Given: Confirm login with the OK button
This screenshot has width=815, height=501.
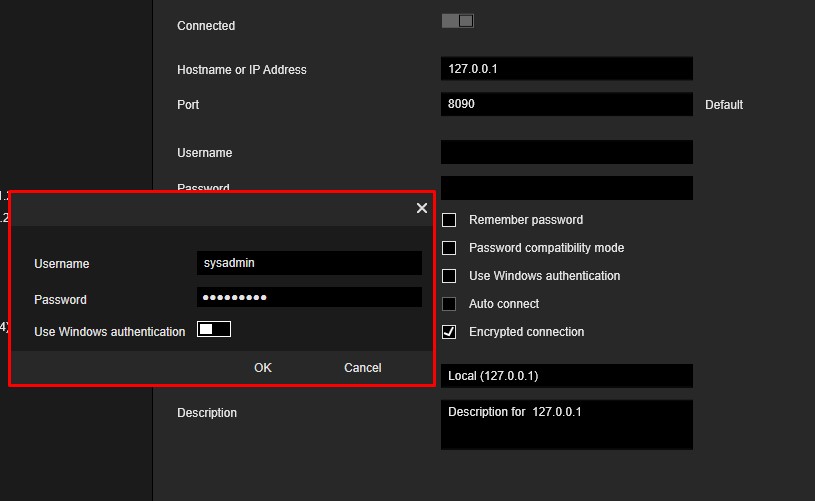Looking at the screenshot, I should pyautogui.click(x=262, y=367).
